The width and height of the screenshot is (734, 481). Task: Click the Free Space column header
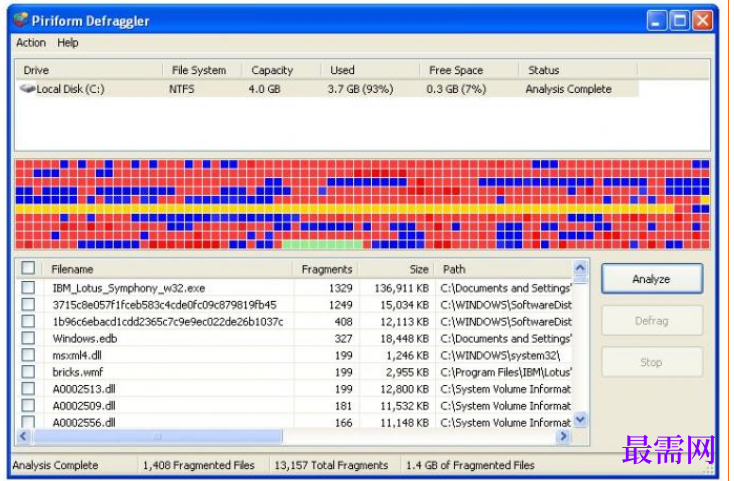click(x=469, y=70)
